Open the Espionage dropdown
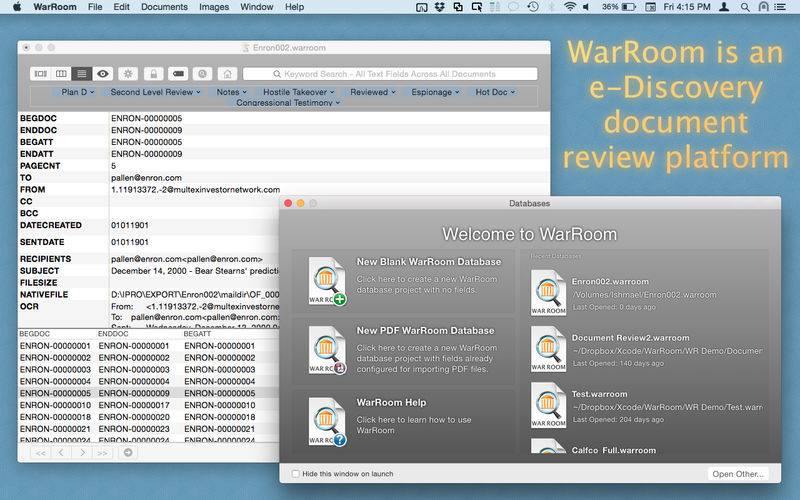Screen dimensions: 800x500 click(433, 92)
